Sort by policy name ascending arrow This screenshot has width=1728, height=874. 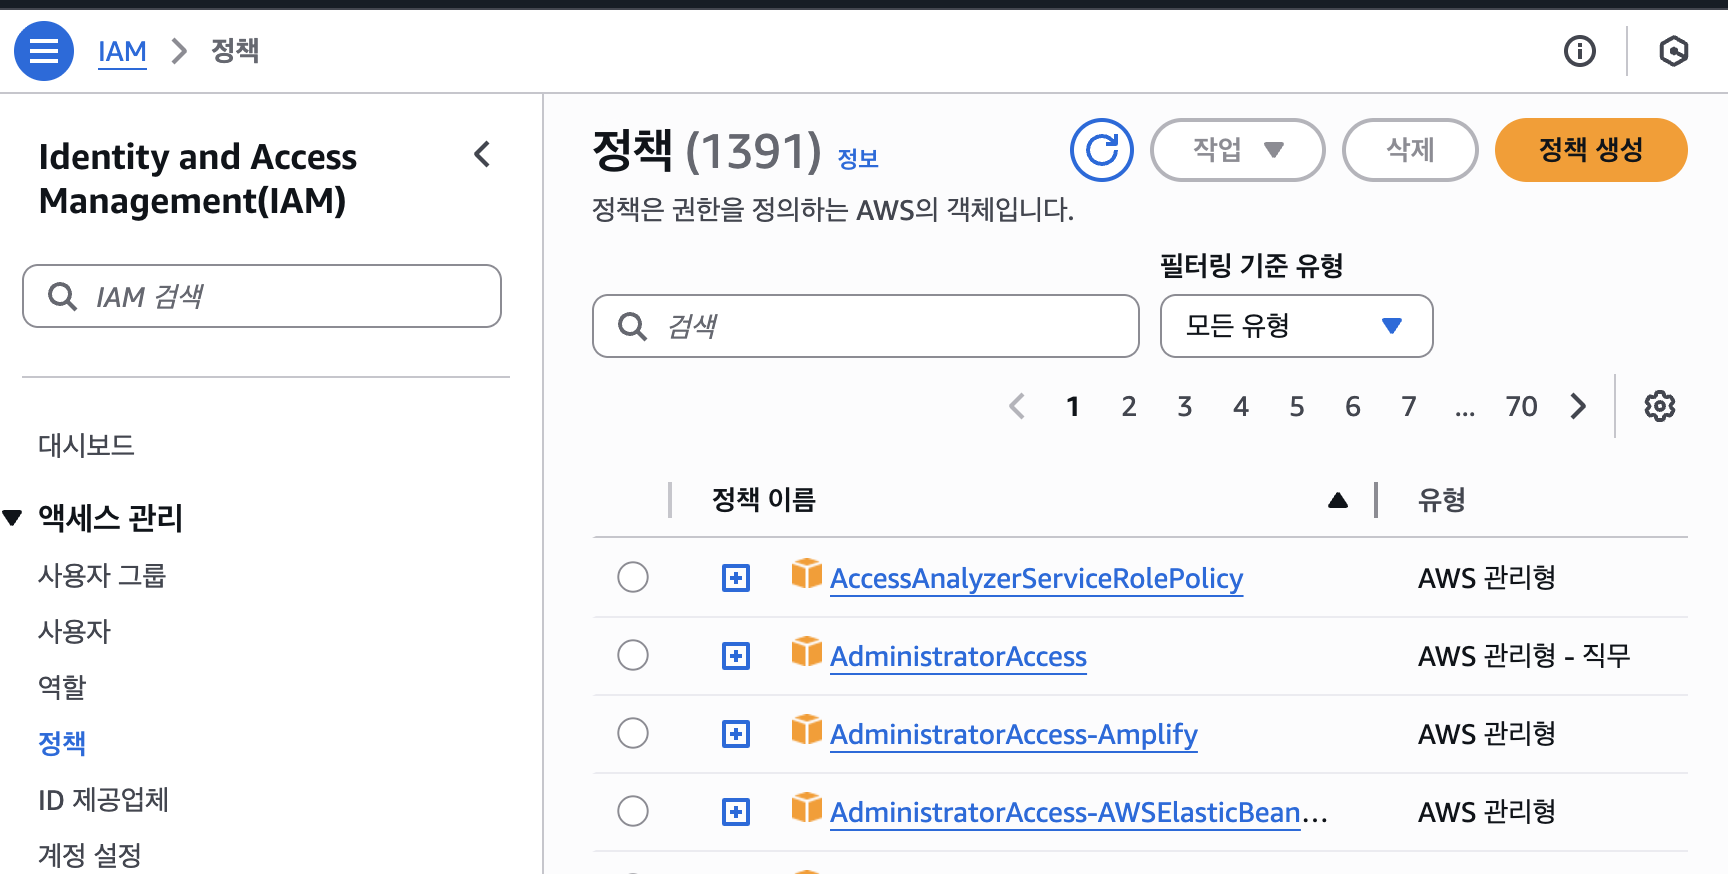1337,500
